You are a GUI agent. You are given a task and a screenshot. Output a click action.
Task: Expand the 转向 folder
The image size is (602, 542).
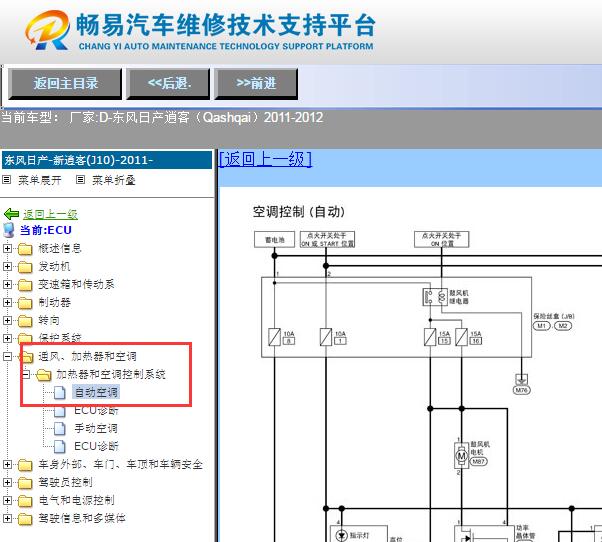pos(7,320)
